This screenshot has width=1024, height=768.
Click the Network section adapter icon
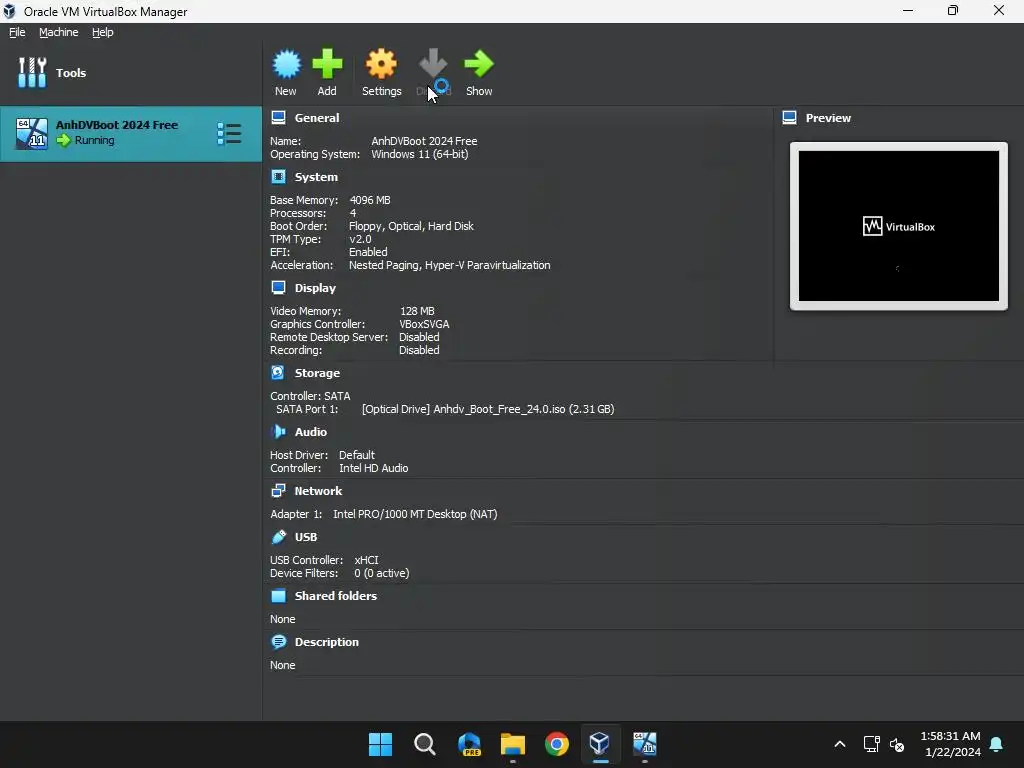click(x=278, y=490)
